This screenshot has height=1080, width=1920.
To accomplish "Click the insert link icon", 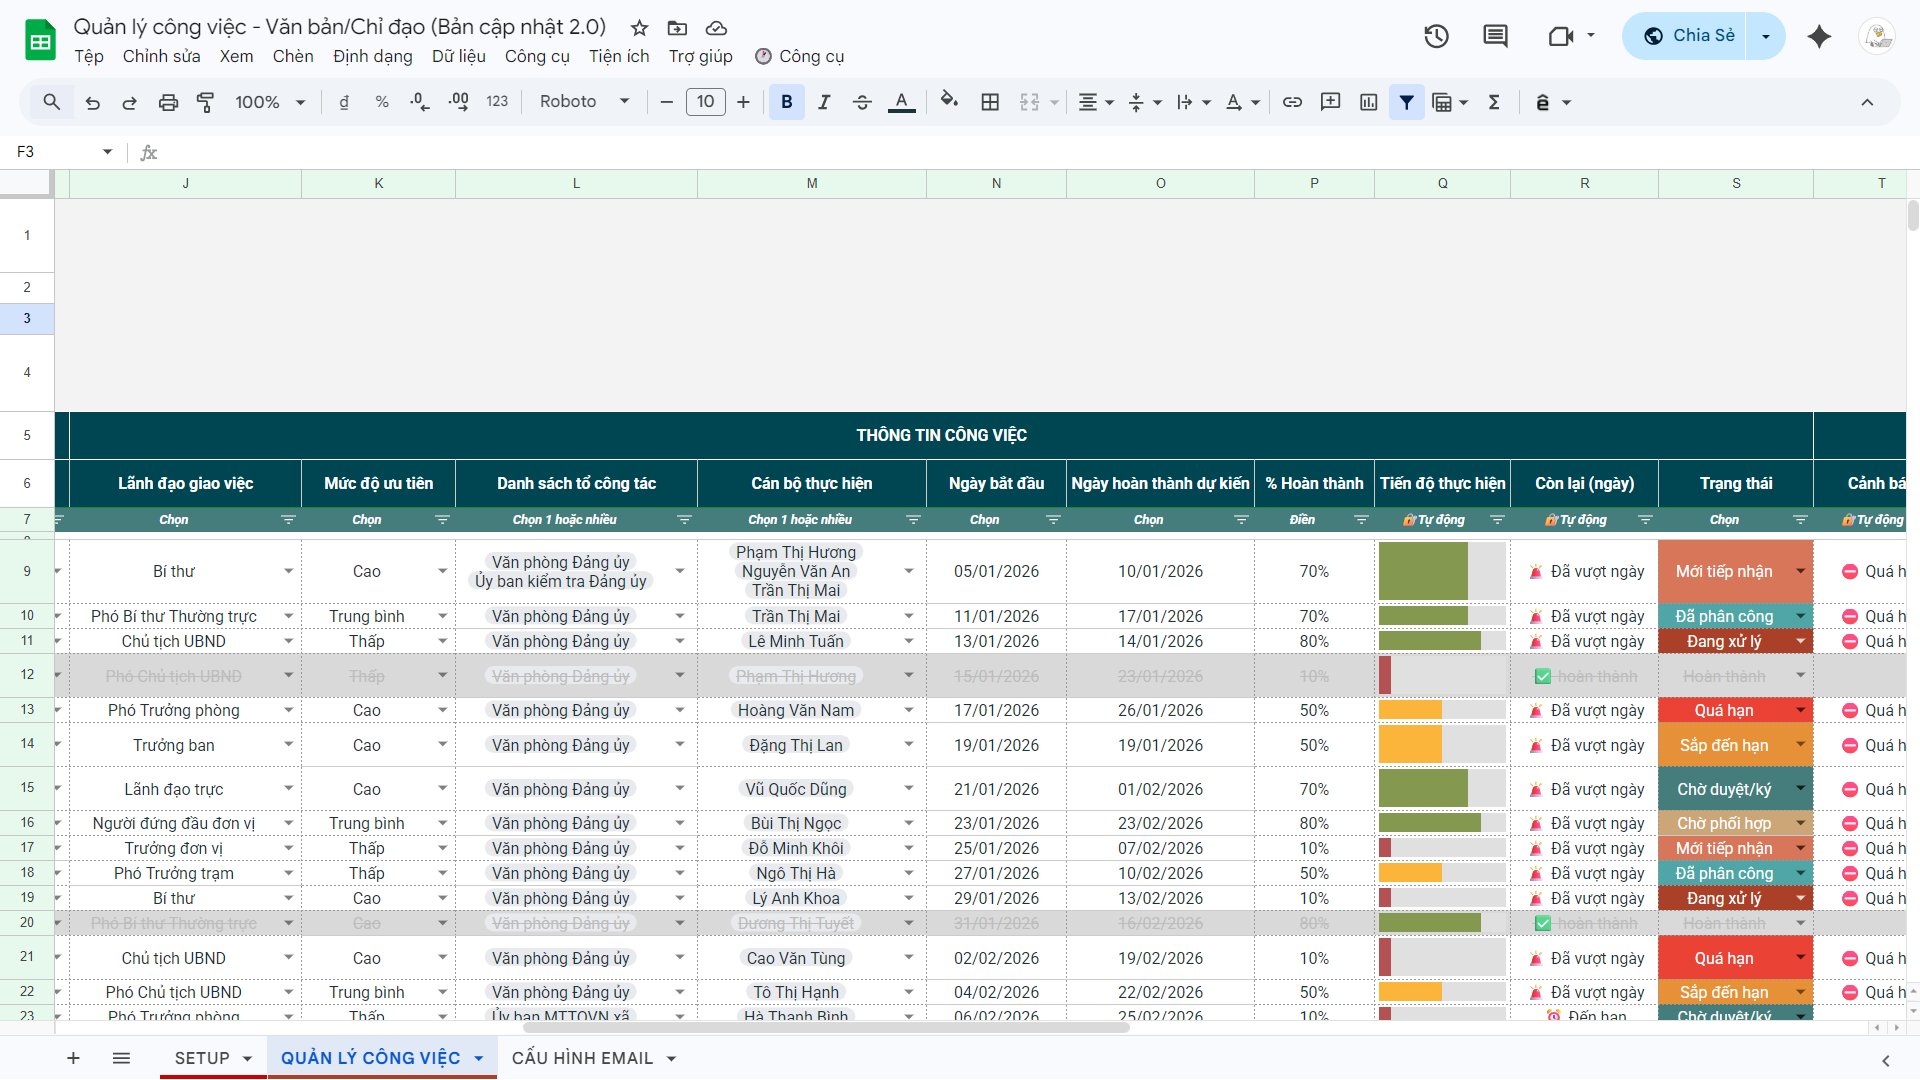I will (1292, 102).
